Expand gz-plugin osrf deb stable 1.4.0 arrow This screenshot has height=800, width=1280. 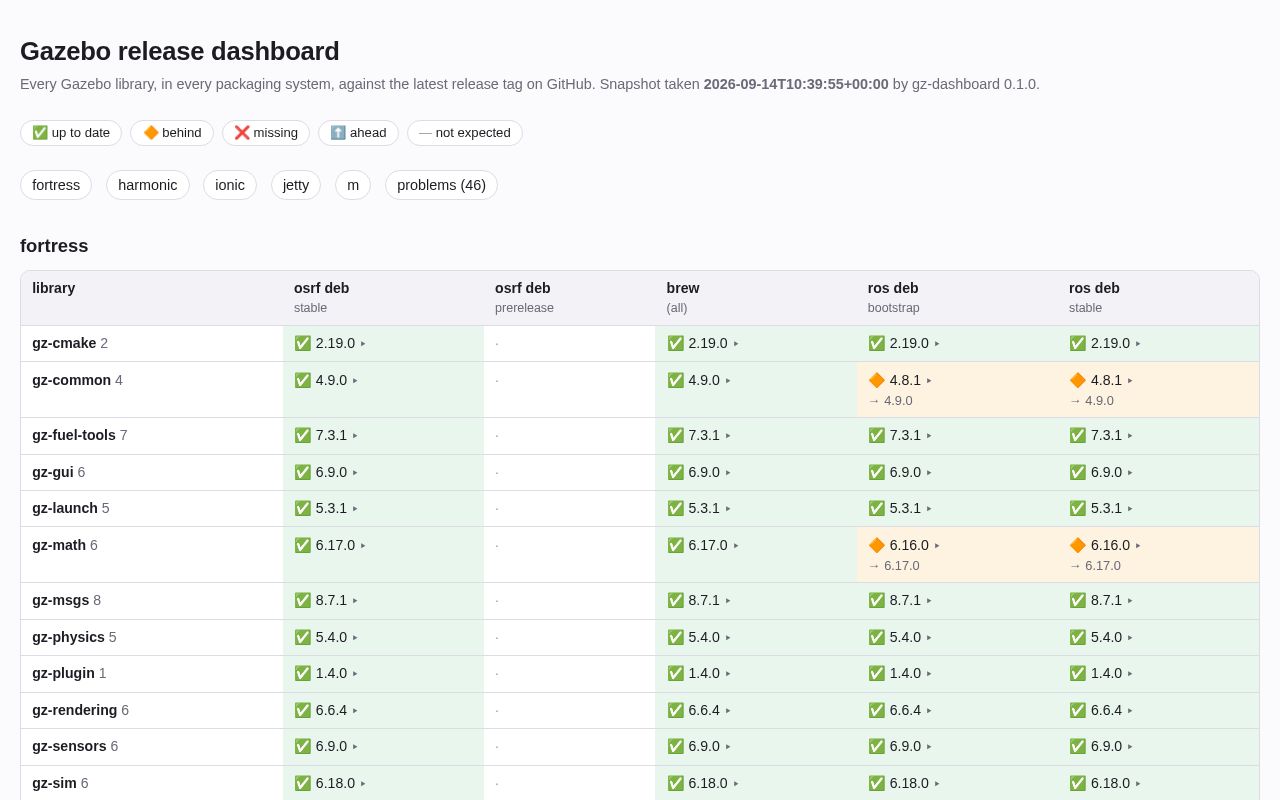point(355,674)
